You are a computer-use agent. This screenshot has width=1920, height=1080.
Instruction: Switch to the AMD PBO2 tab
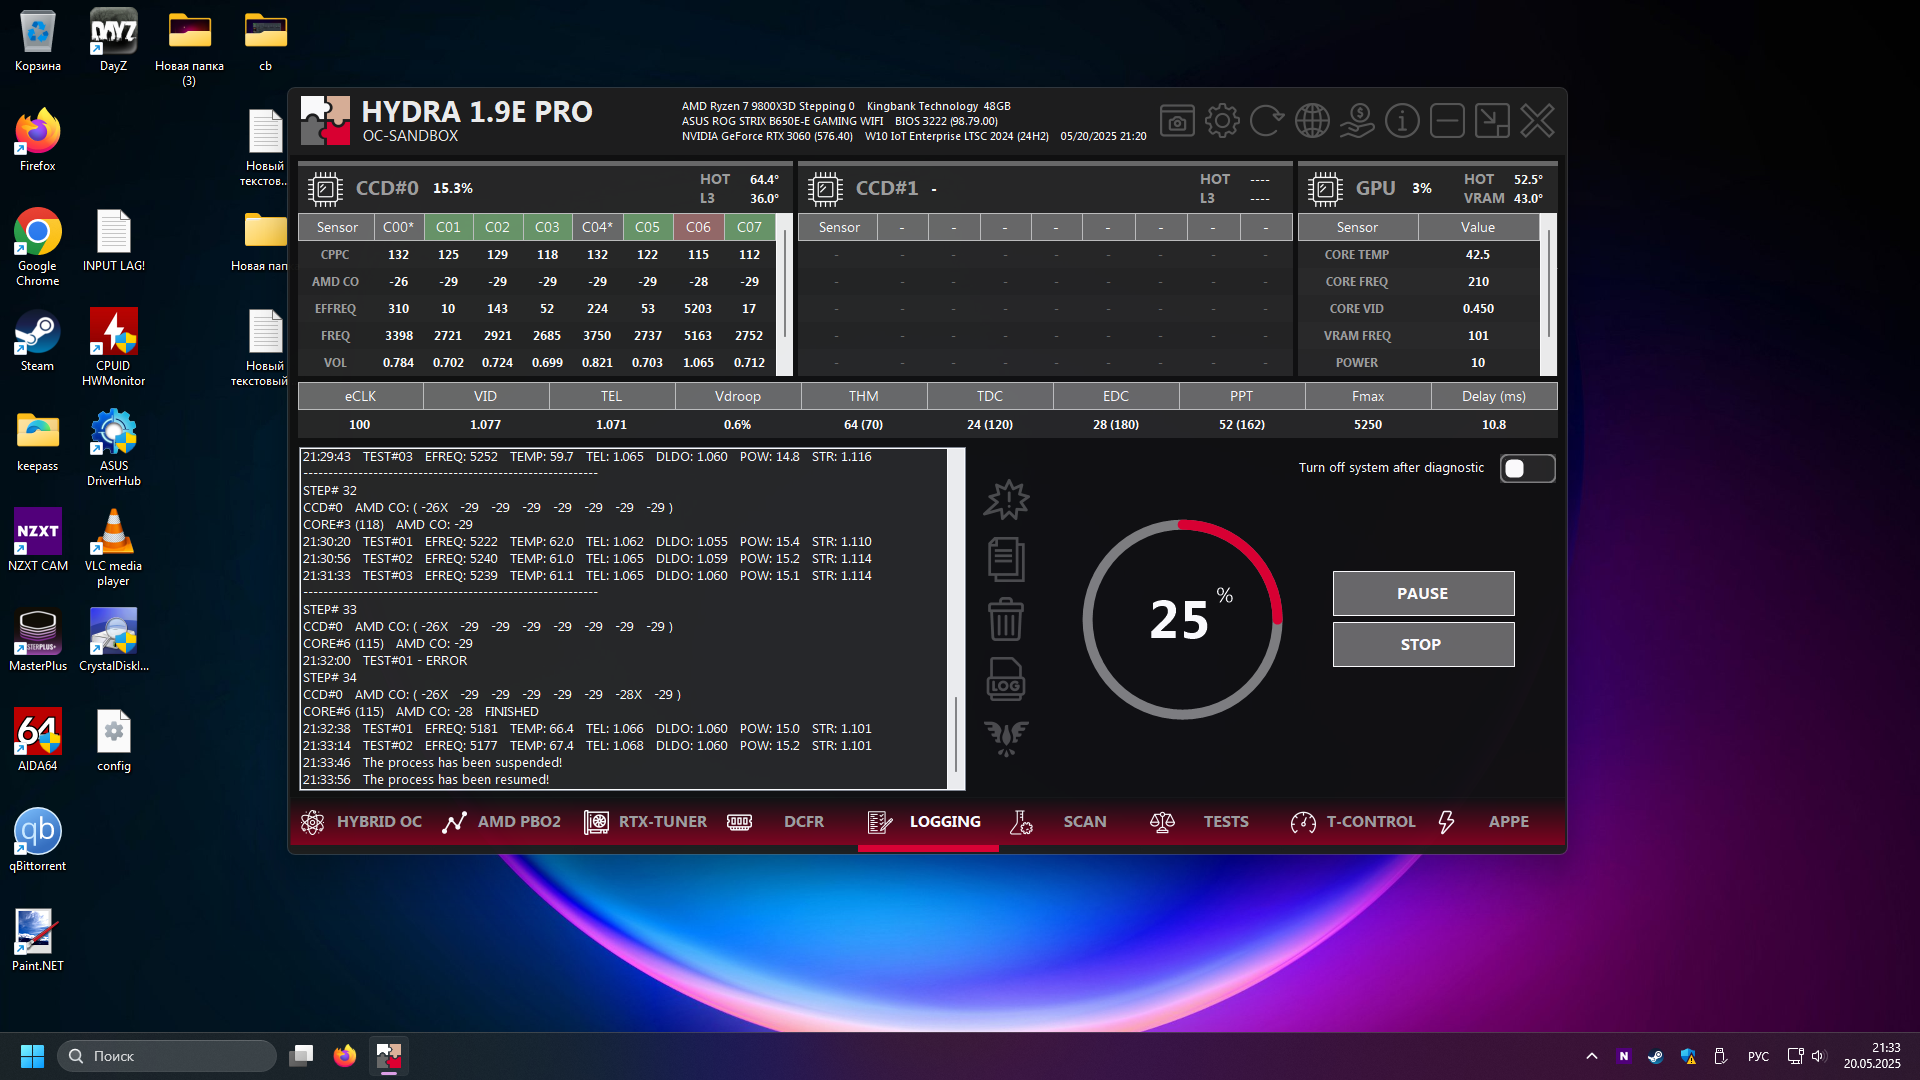point(502,822)
